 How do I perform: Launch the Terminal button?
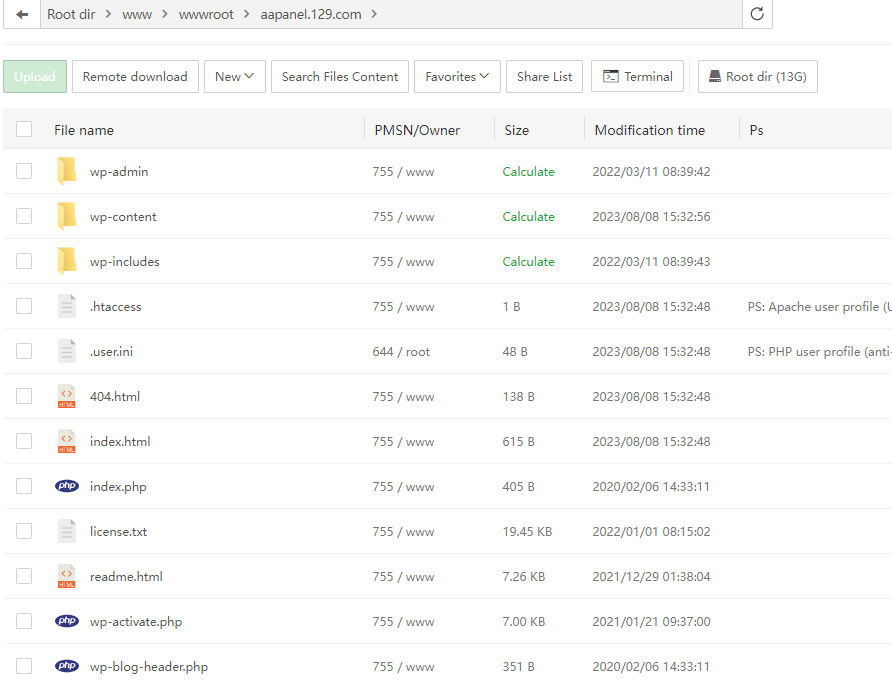pos(637,76)
